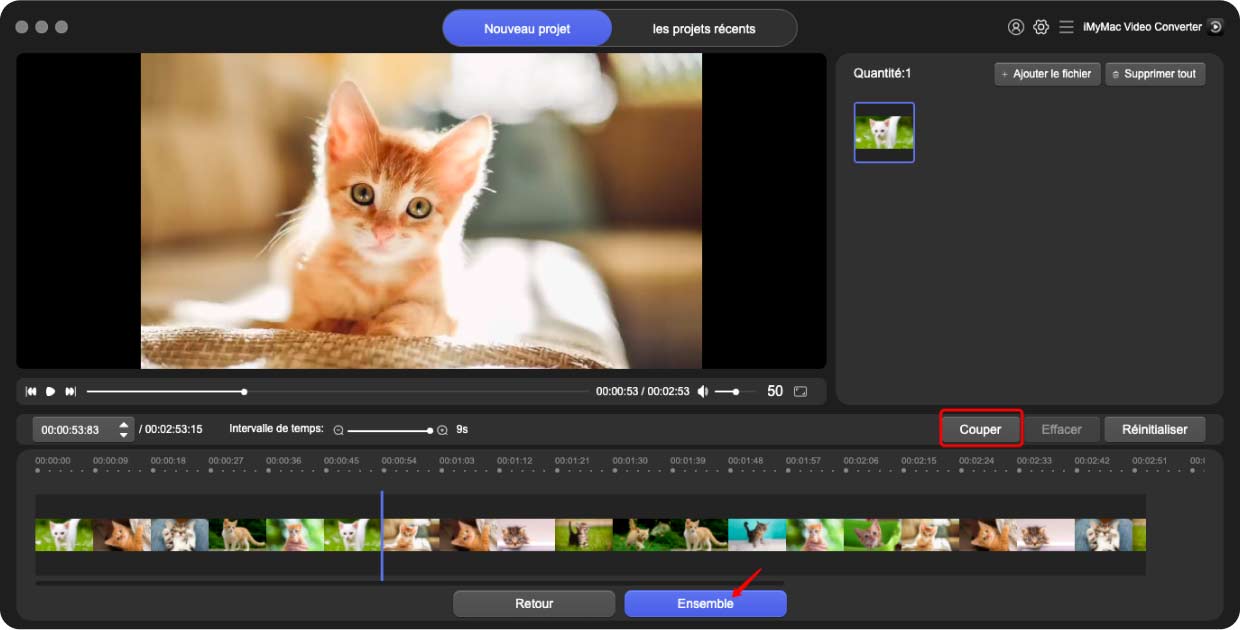Viewport: 1240px width, 630px height.
Task: Click Supprimer tout button
Action: [x=1155, y=74]
